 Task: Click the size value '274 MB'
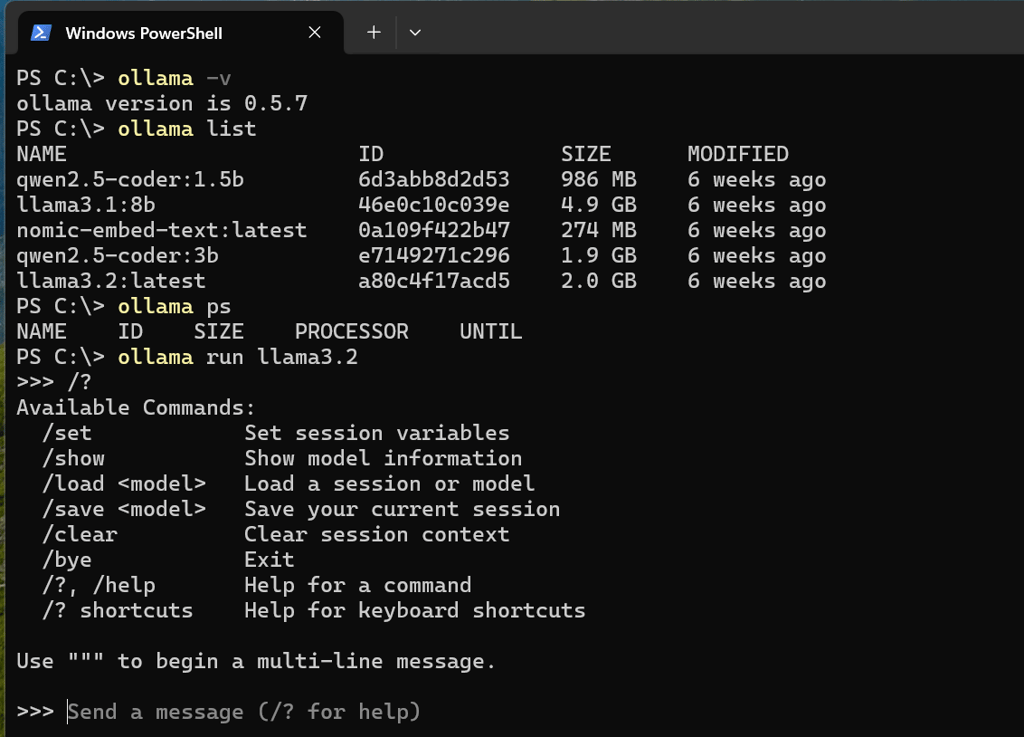click(x=599, y=230)
